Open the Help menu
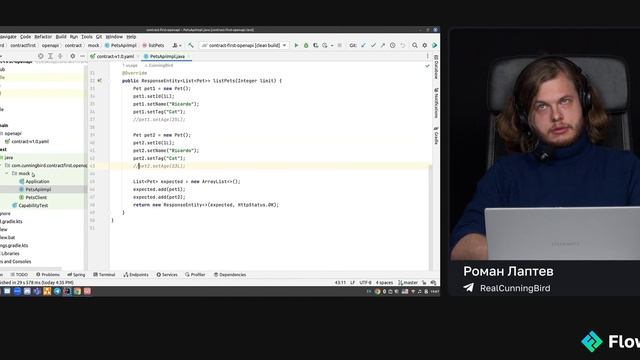640x360 pixels. coord(131,37)
